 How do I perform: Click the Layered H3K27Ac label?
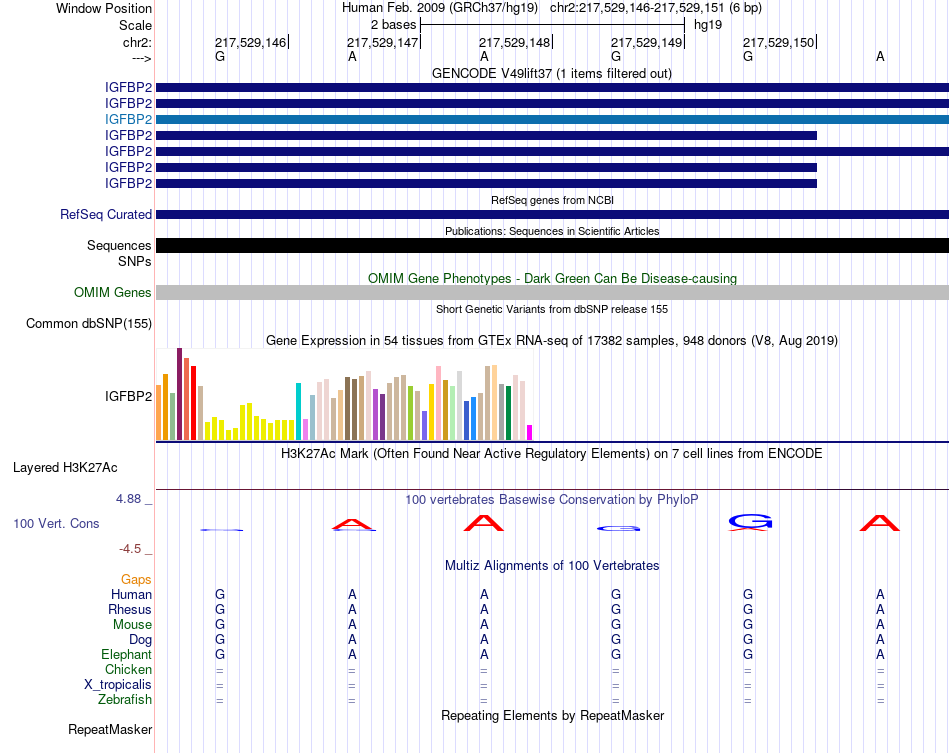(x=65, y=468)
